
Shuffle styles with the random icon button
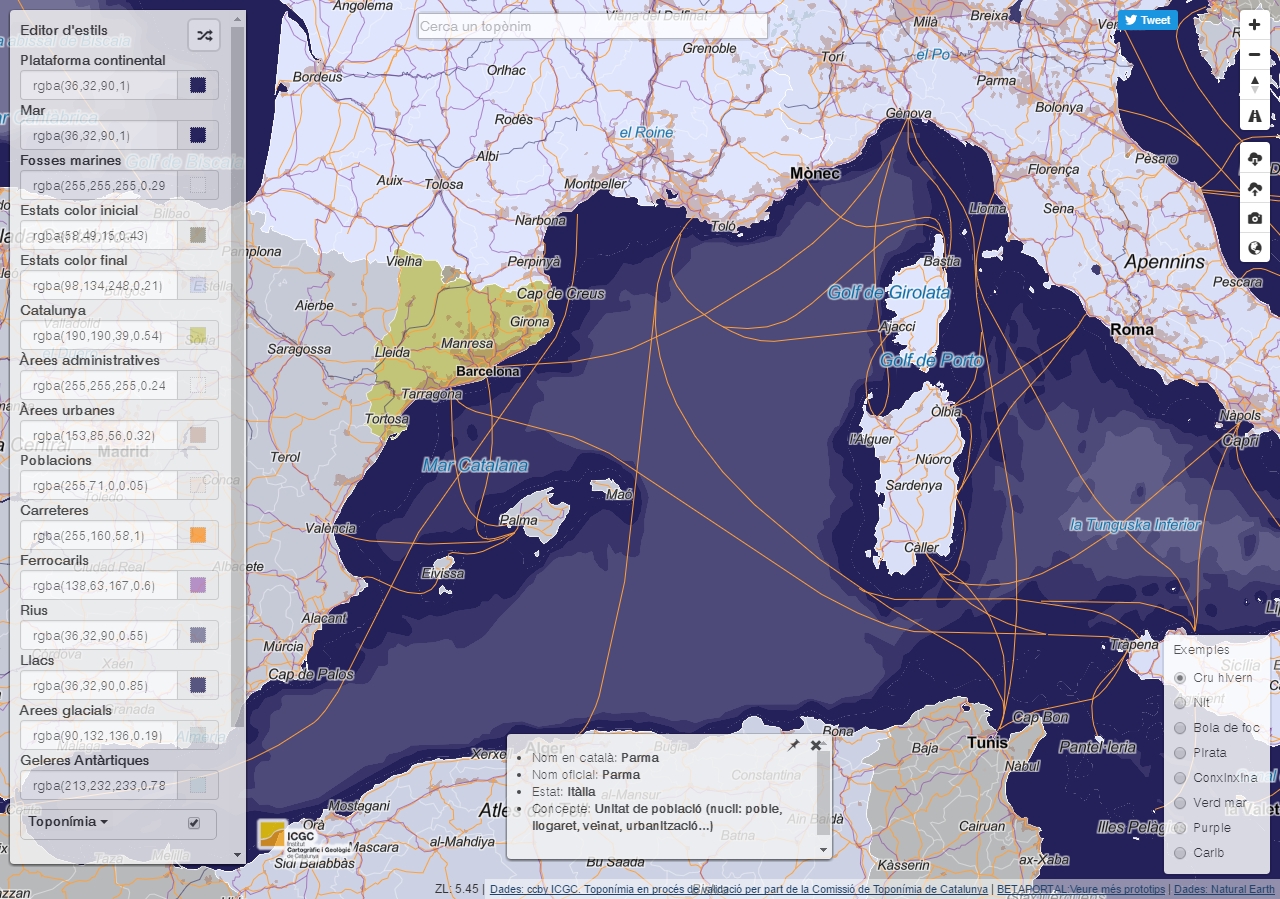click(204, 35)
